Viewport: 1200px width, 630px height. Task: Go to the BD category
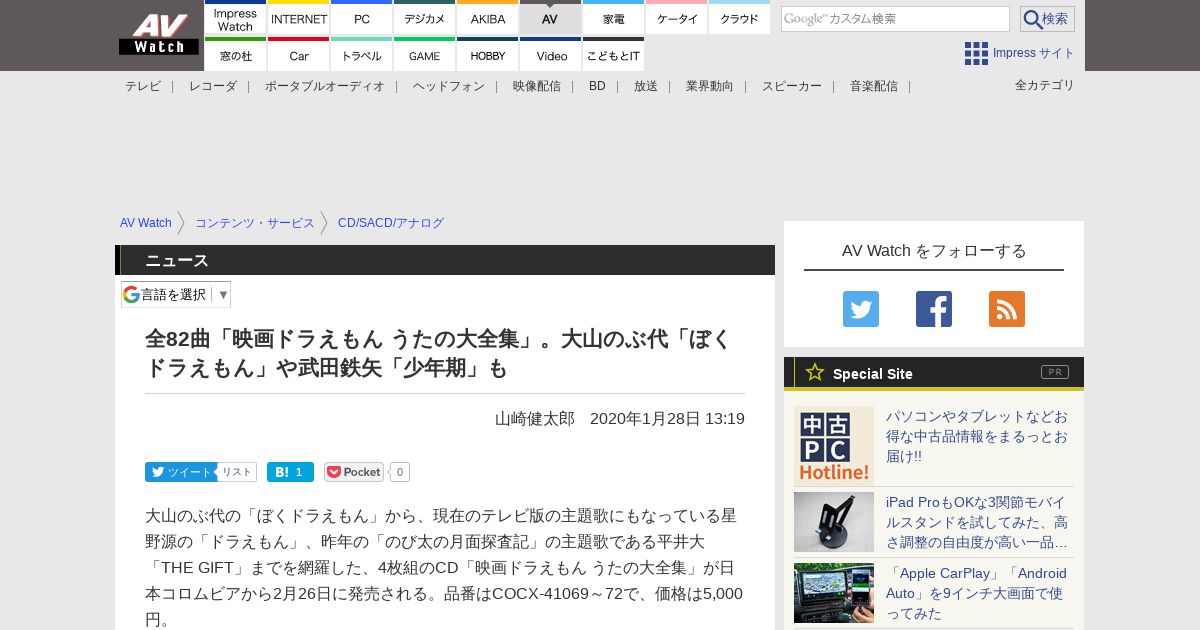(597, 86)
